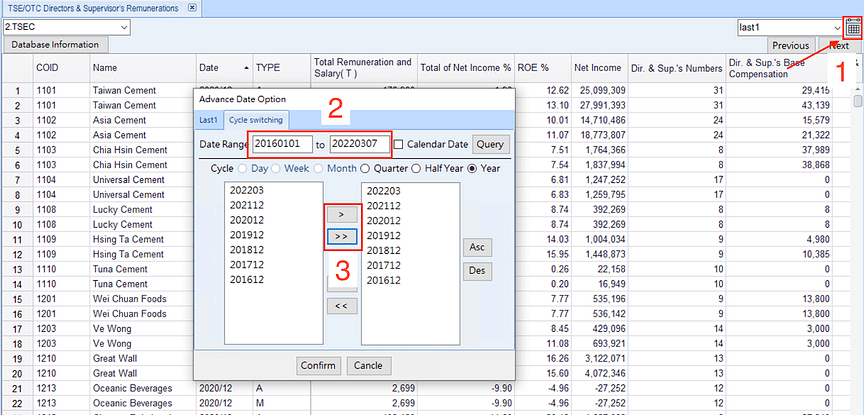Click the single right arrow move button

click(x=342, y=214)
